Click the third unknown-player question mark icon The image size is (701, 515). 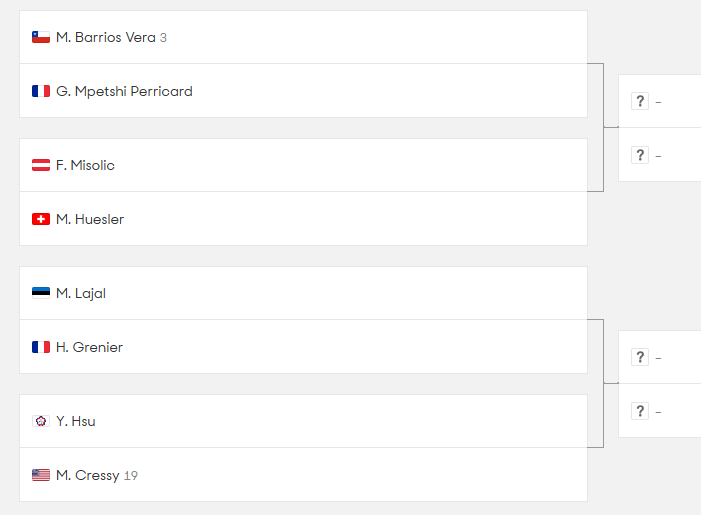pos(640,357)
